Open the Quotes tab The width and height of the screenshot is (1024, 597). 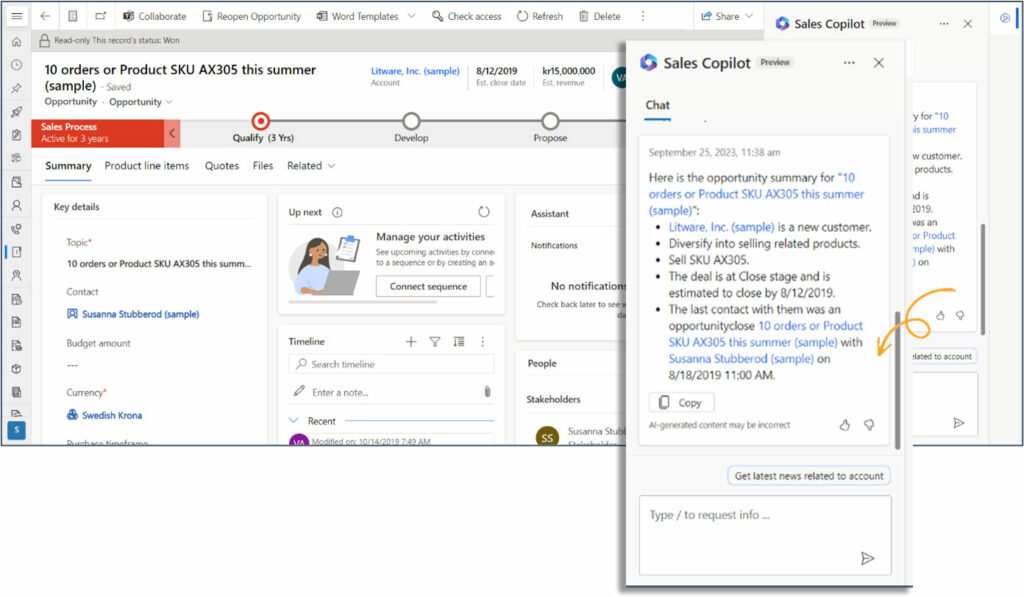[221, 166]
